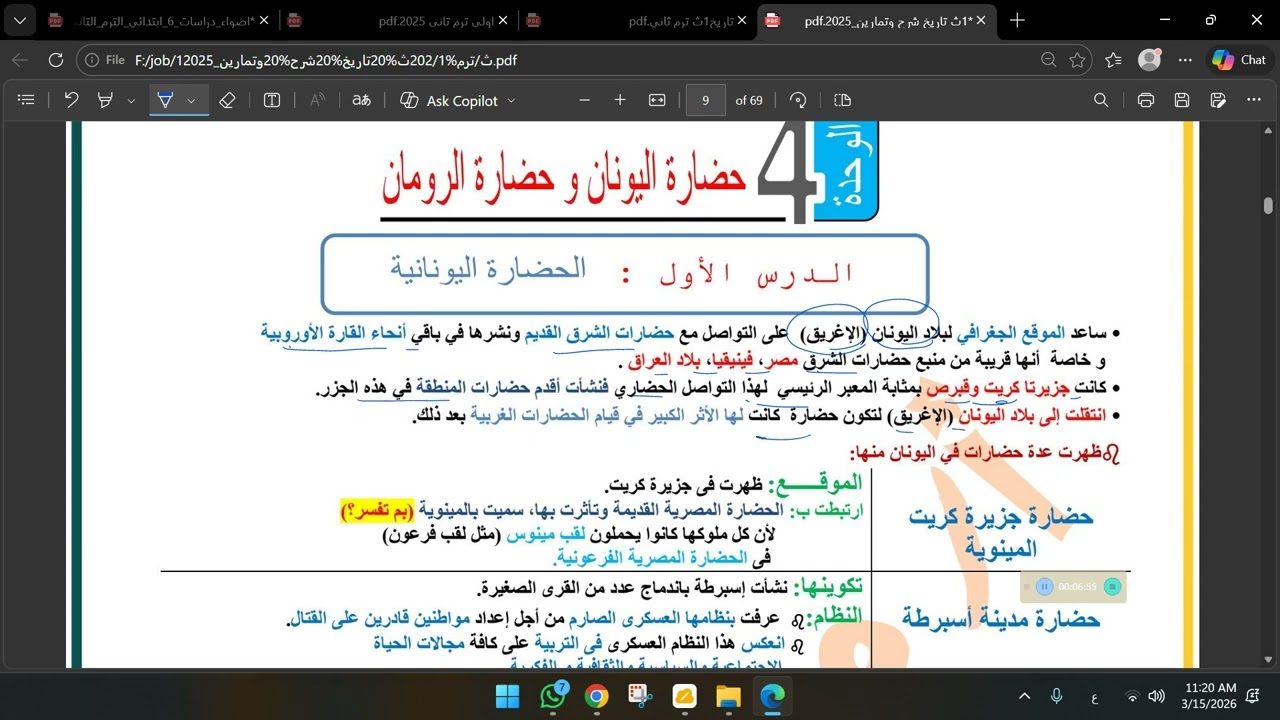Click the vertical scrollbar thumb

point(1268,205)
